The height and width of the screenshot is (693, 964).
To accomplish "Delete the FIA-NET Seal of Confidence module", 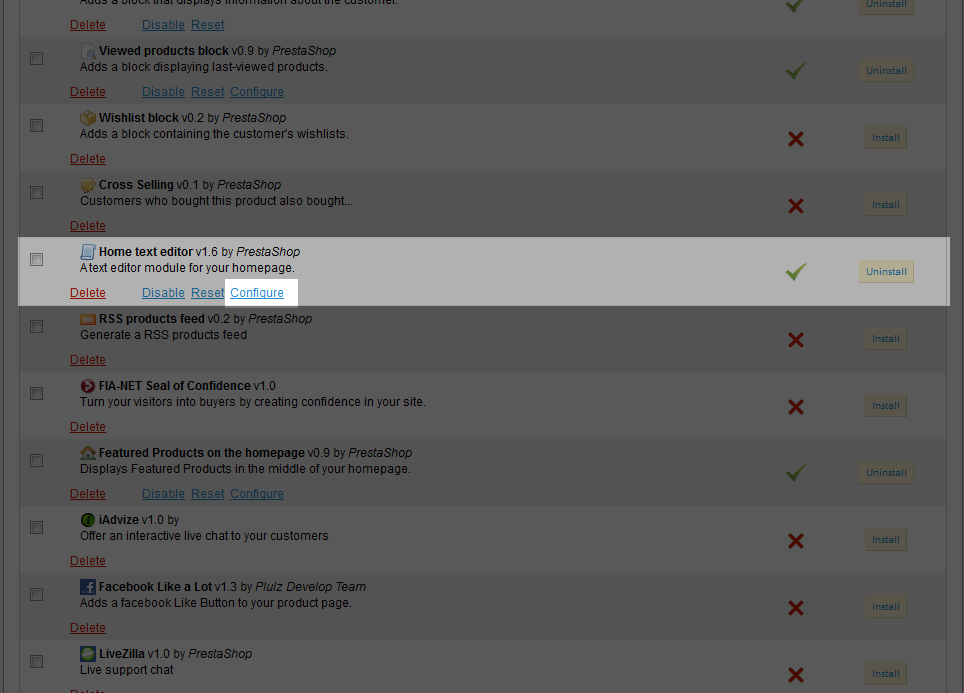I will (x=88, y=427).
